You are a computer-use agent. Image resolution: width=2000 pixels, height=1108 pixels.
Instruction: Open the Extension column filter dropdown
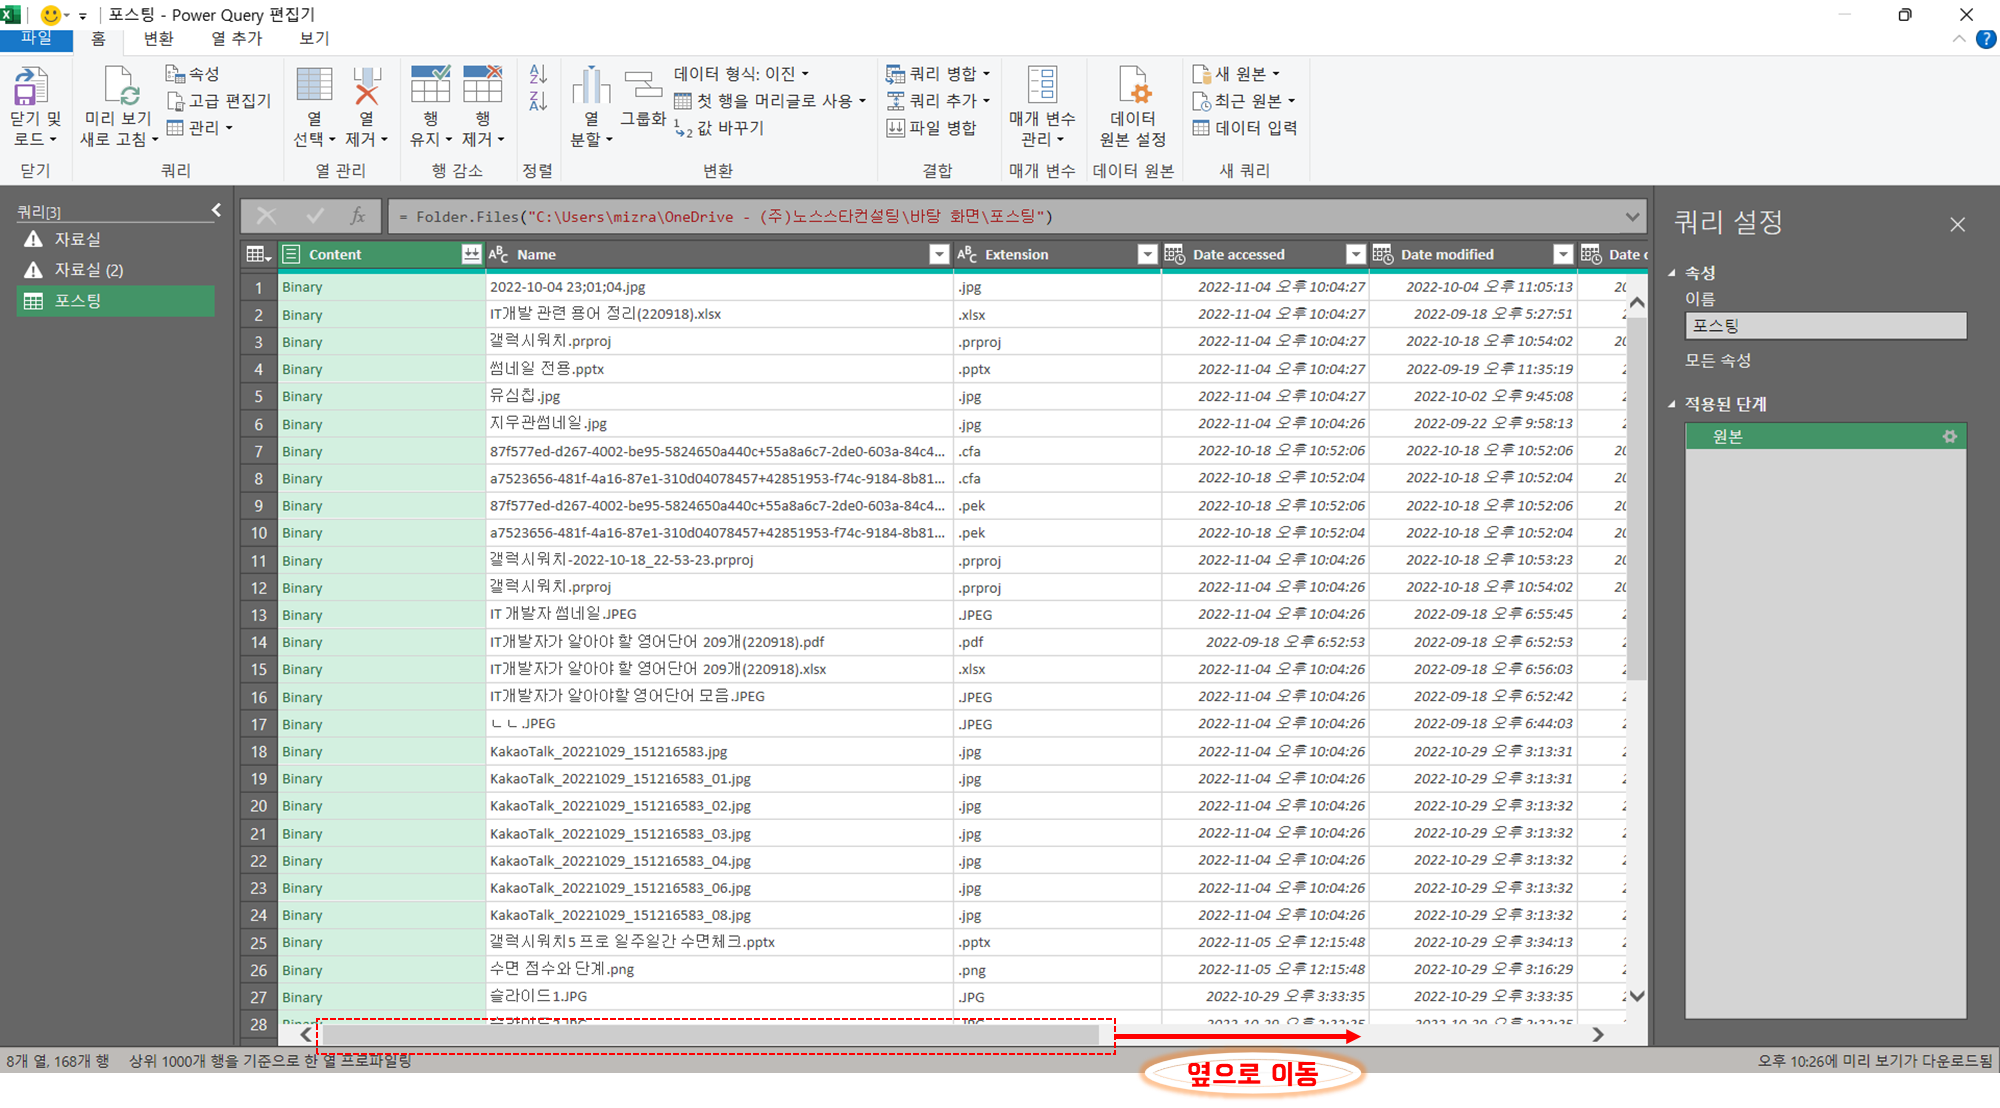1147,254
